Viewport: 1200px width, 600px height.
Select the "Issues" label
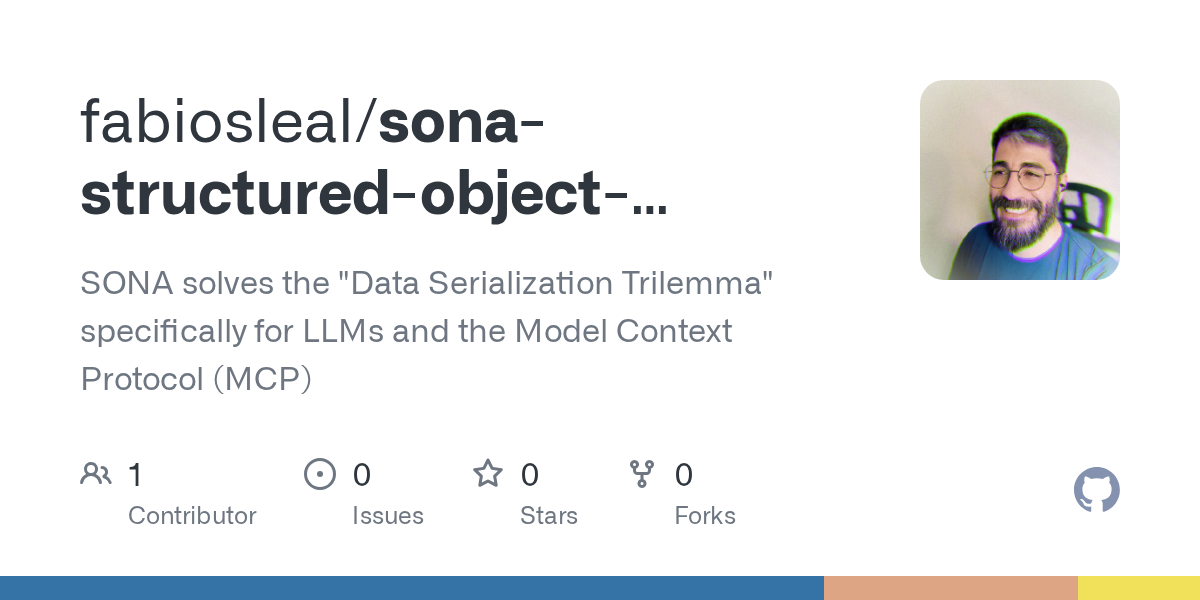click(388, 516)
